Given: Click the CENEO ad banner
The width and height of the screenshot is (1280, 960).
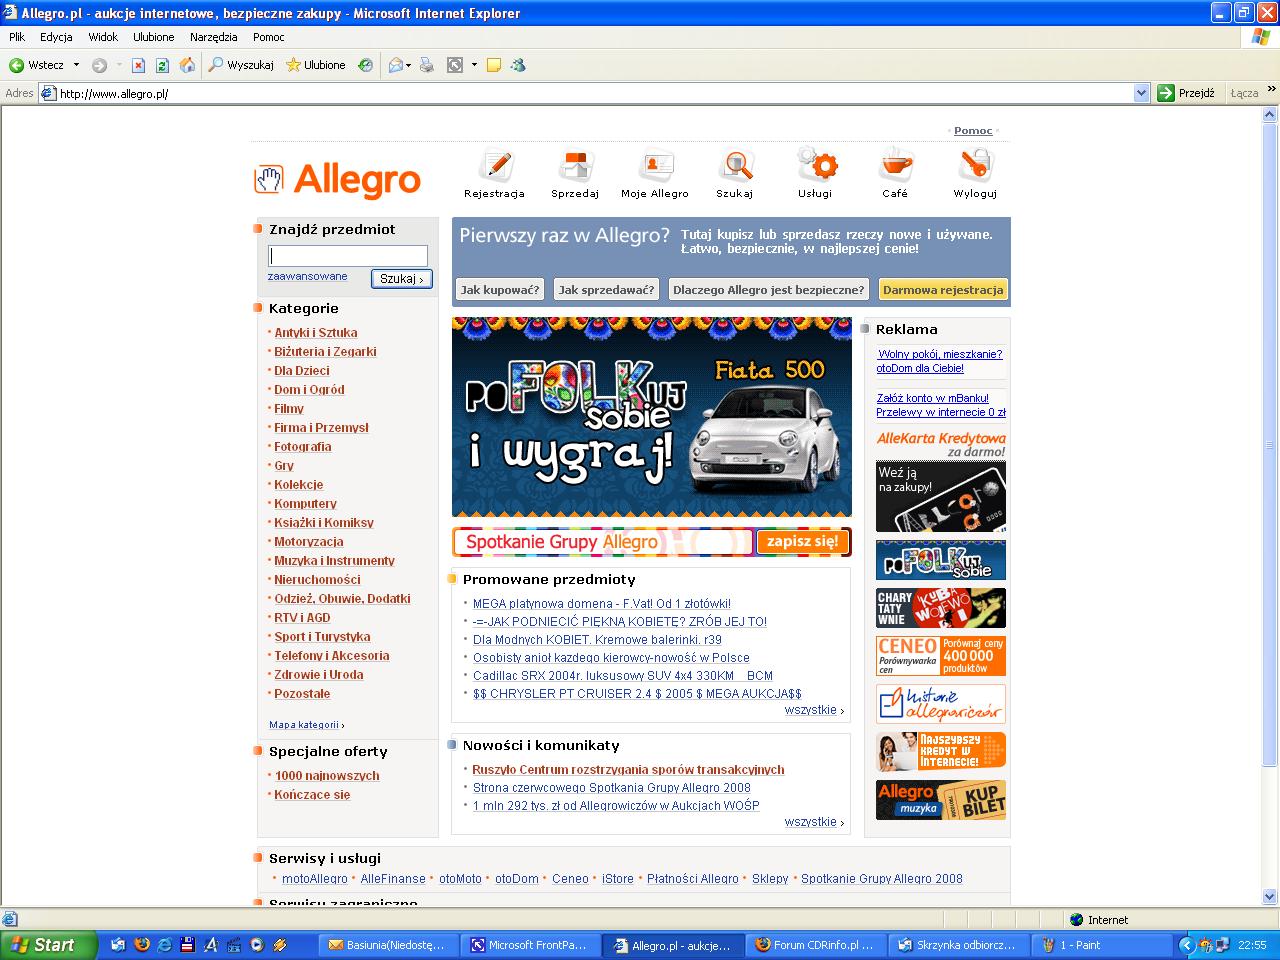Looking at the screenshot, I should pyautogui.click(x=941, y=656).
